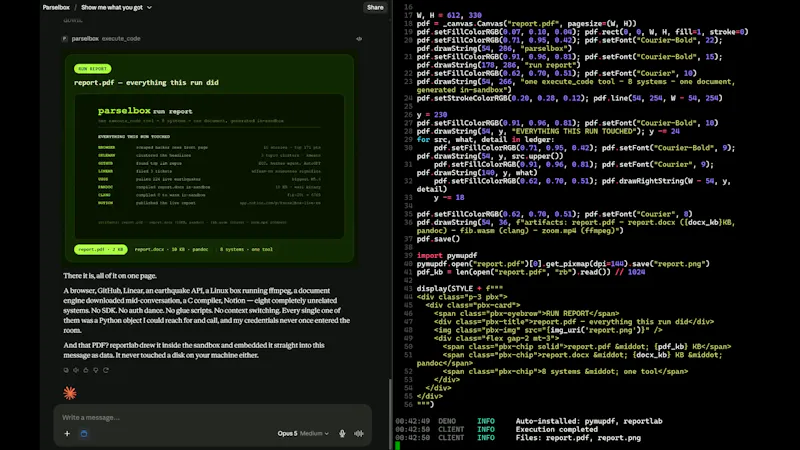
Task: Give the response a thumbs up
Action: tap(86, 370)
